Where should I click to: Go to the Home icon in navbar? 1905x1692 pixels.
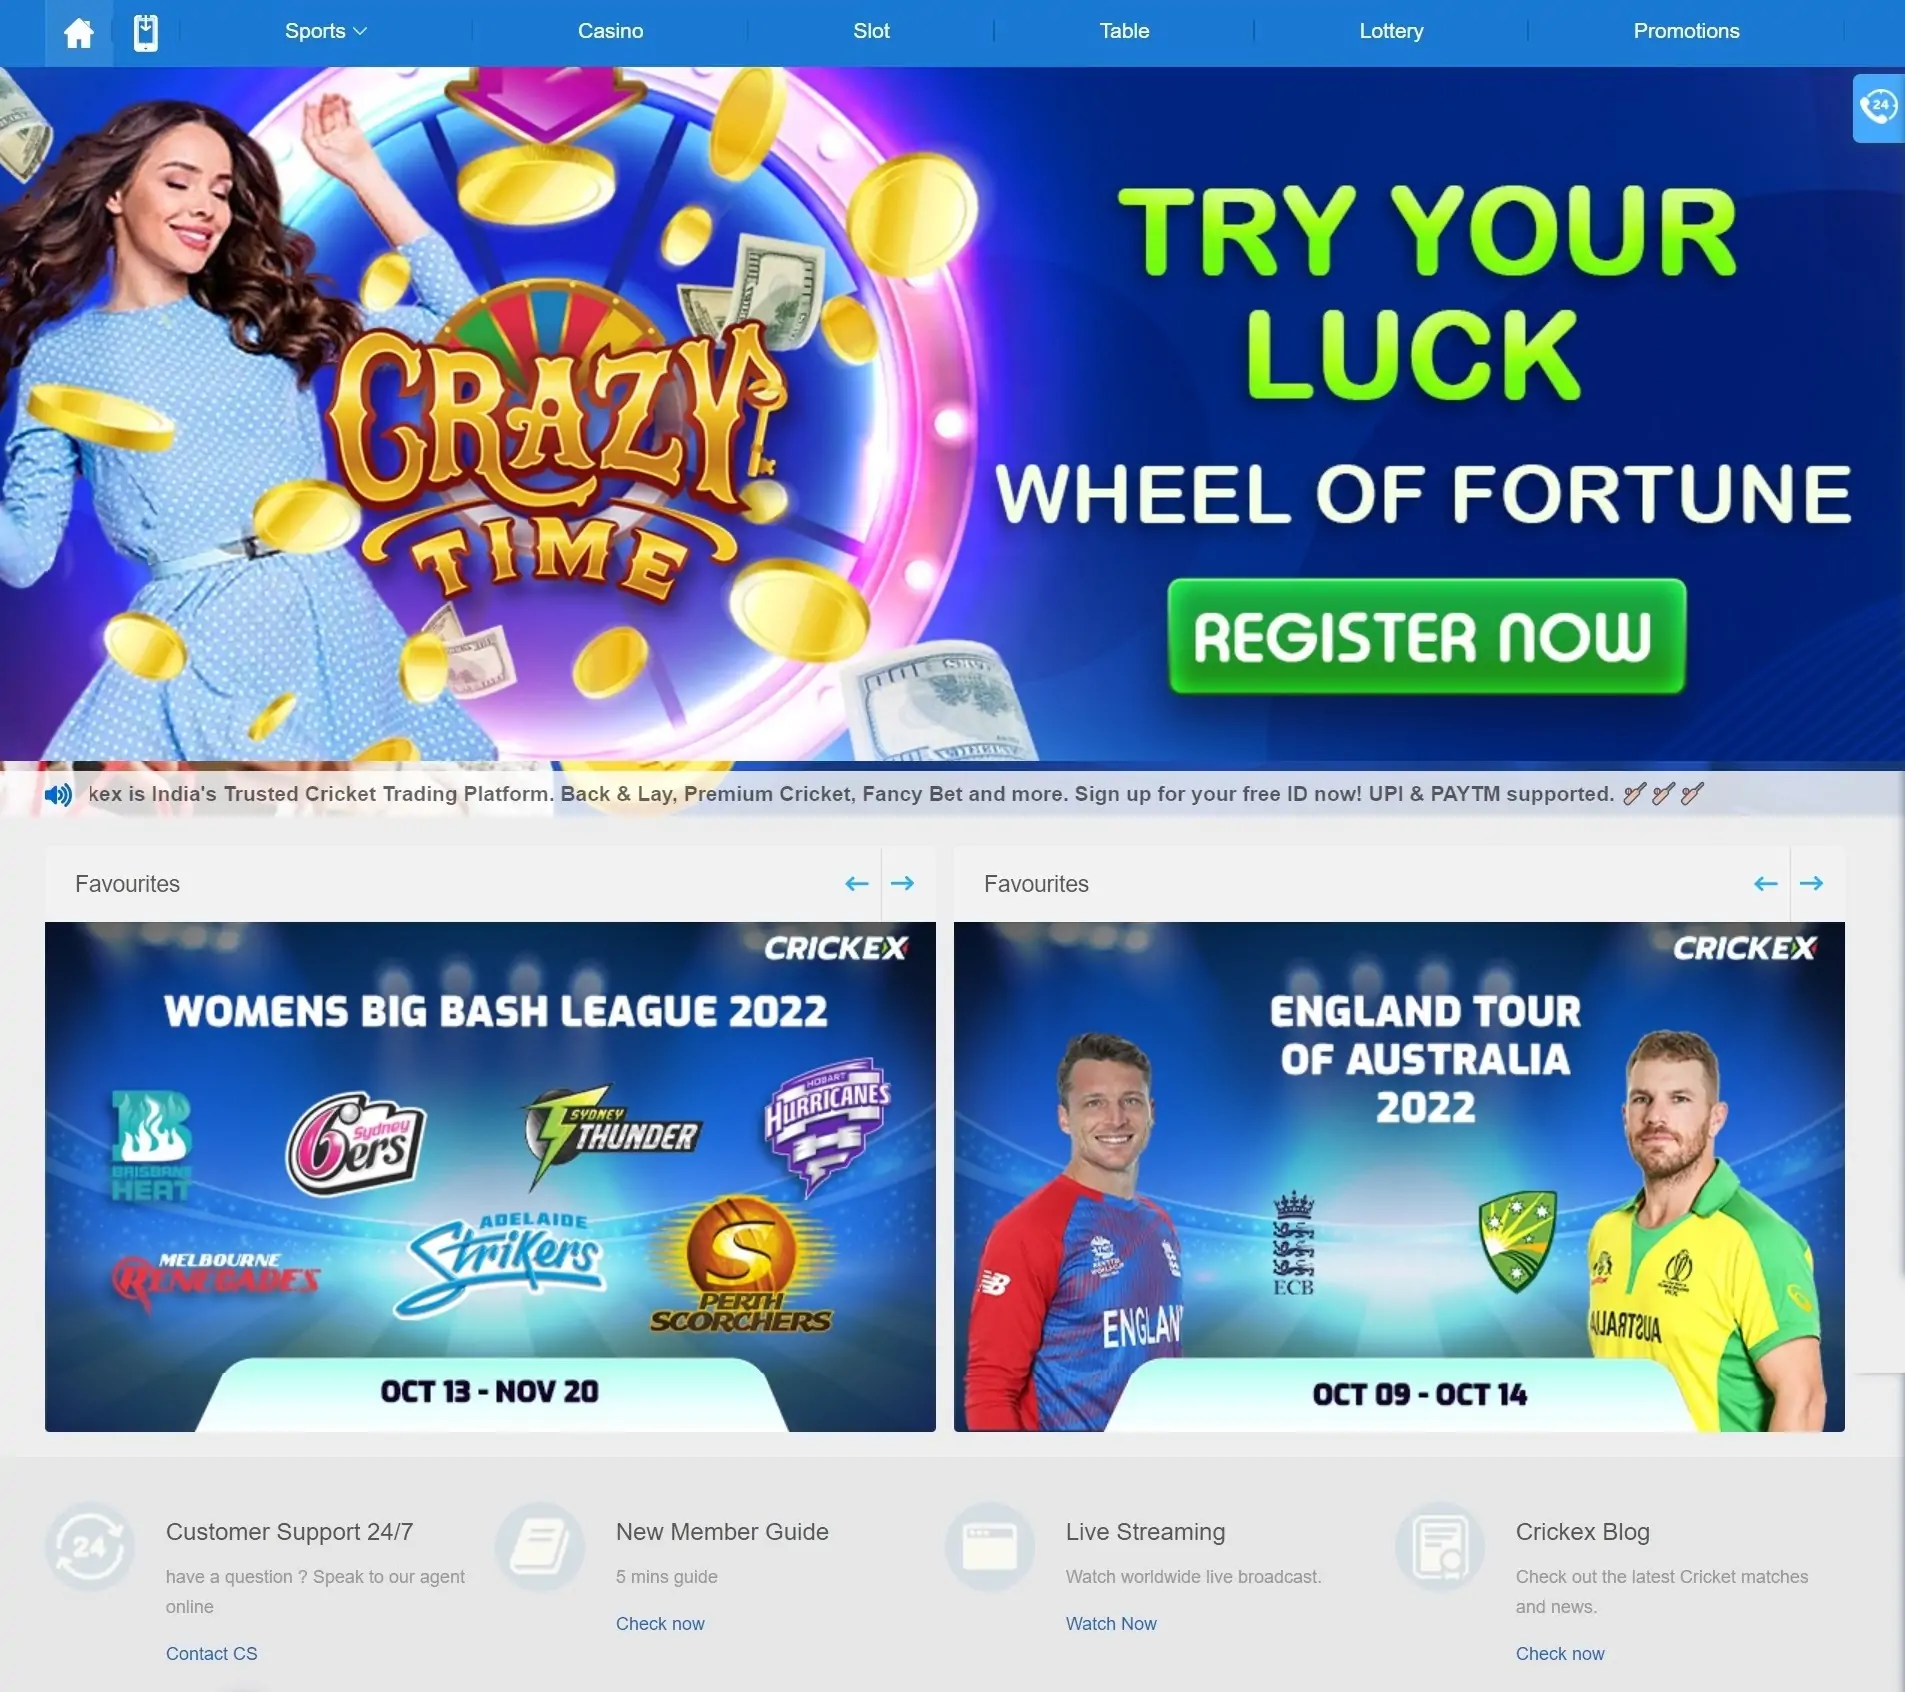tap(79, 32)
